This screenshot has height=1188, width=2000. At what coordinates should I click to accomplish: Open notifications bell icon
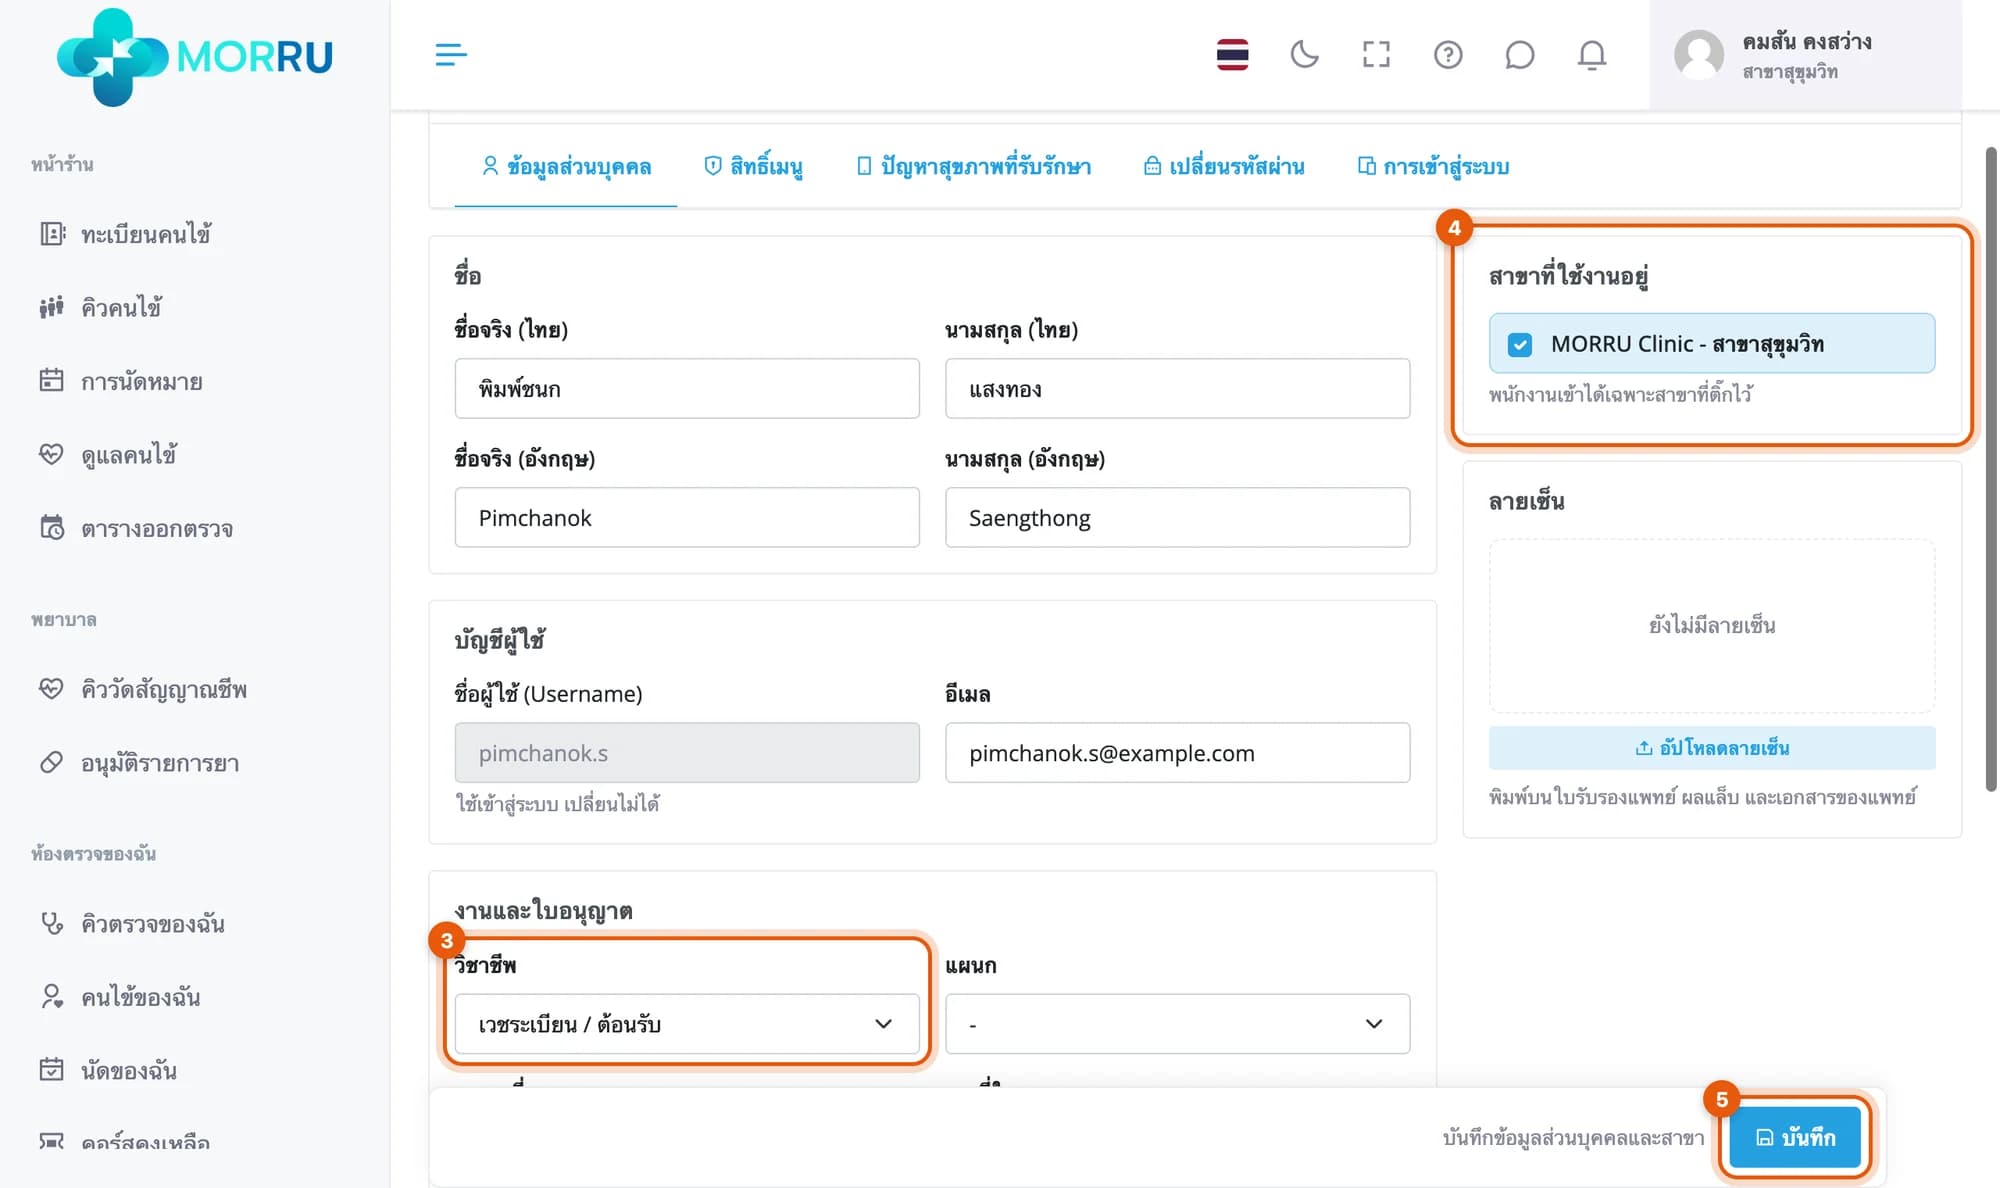1591,55
